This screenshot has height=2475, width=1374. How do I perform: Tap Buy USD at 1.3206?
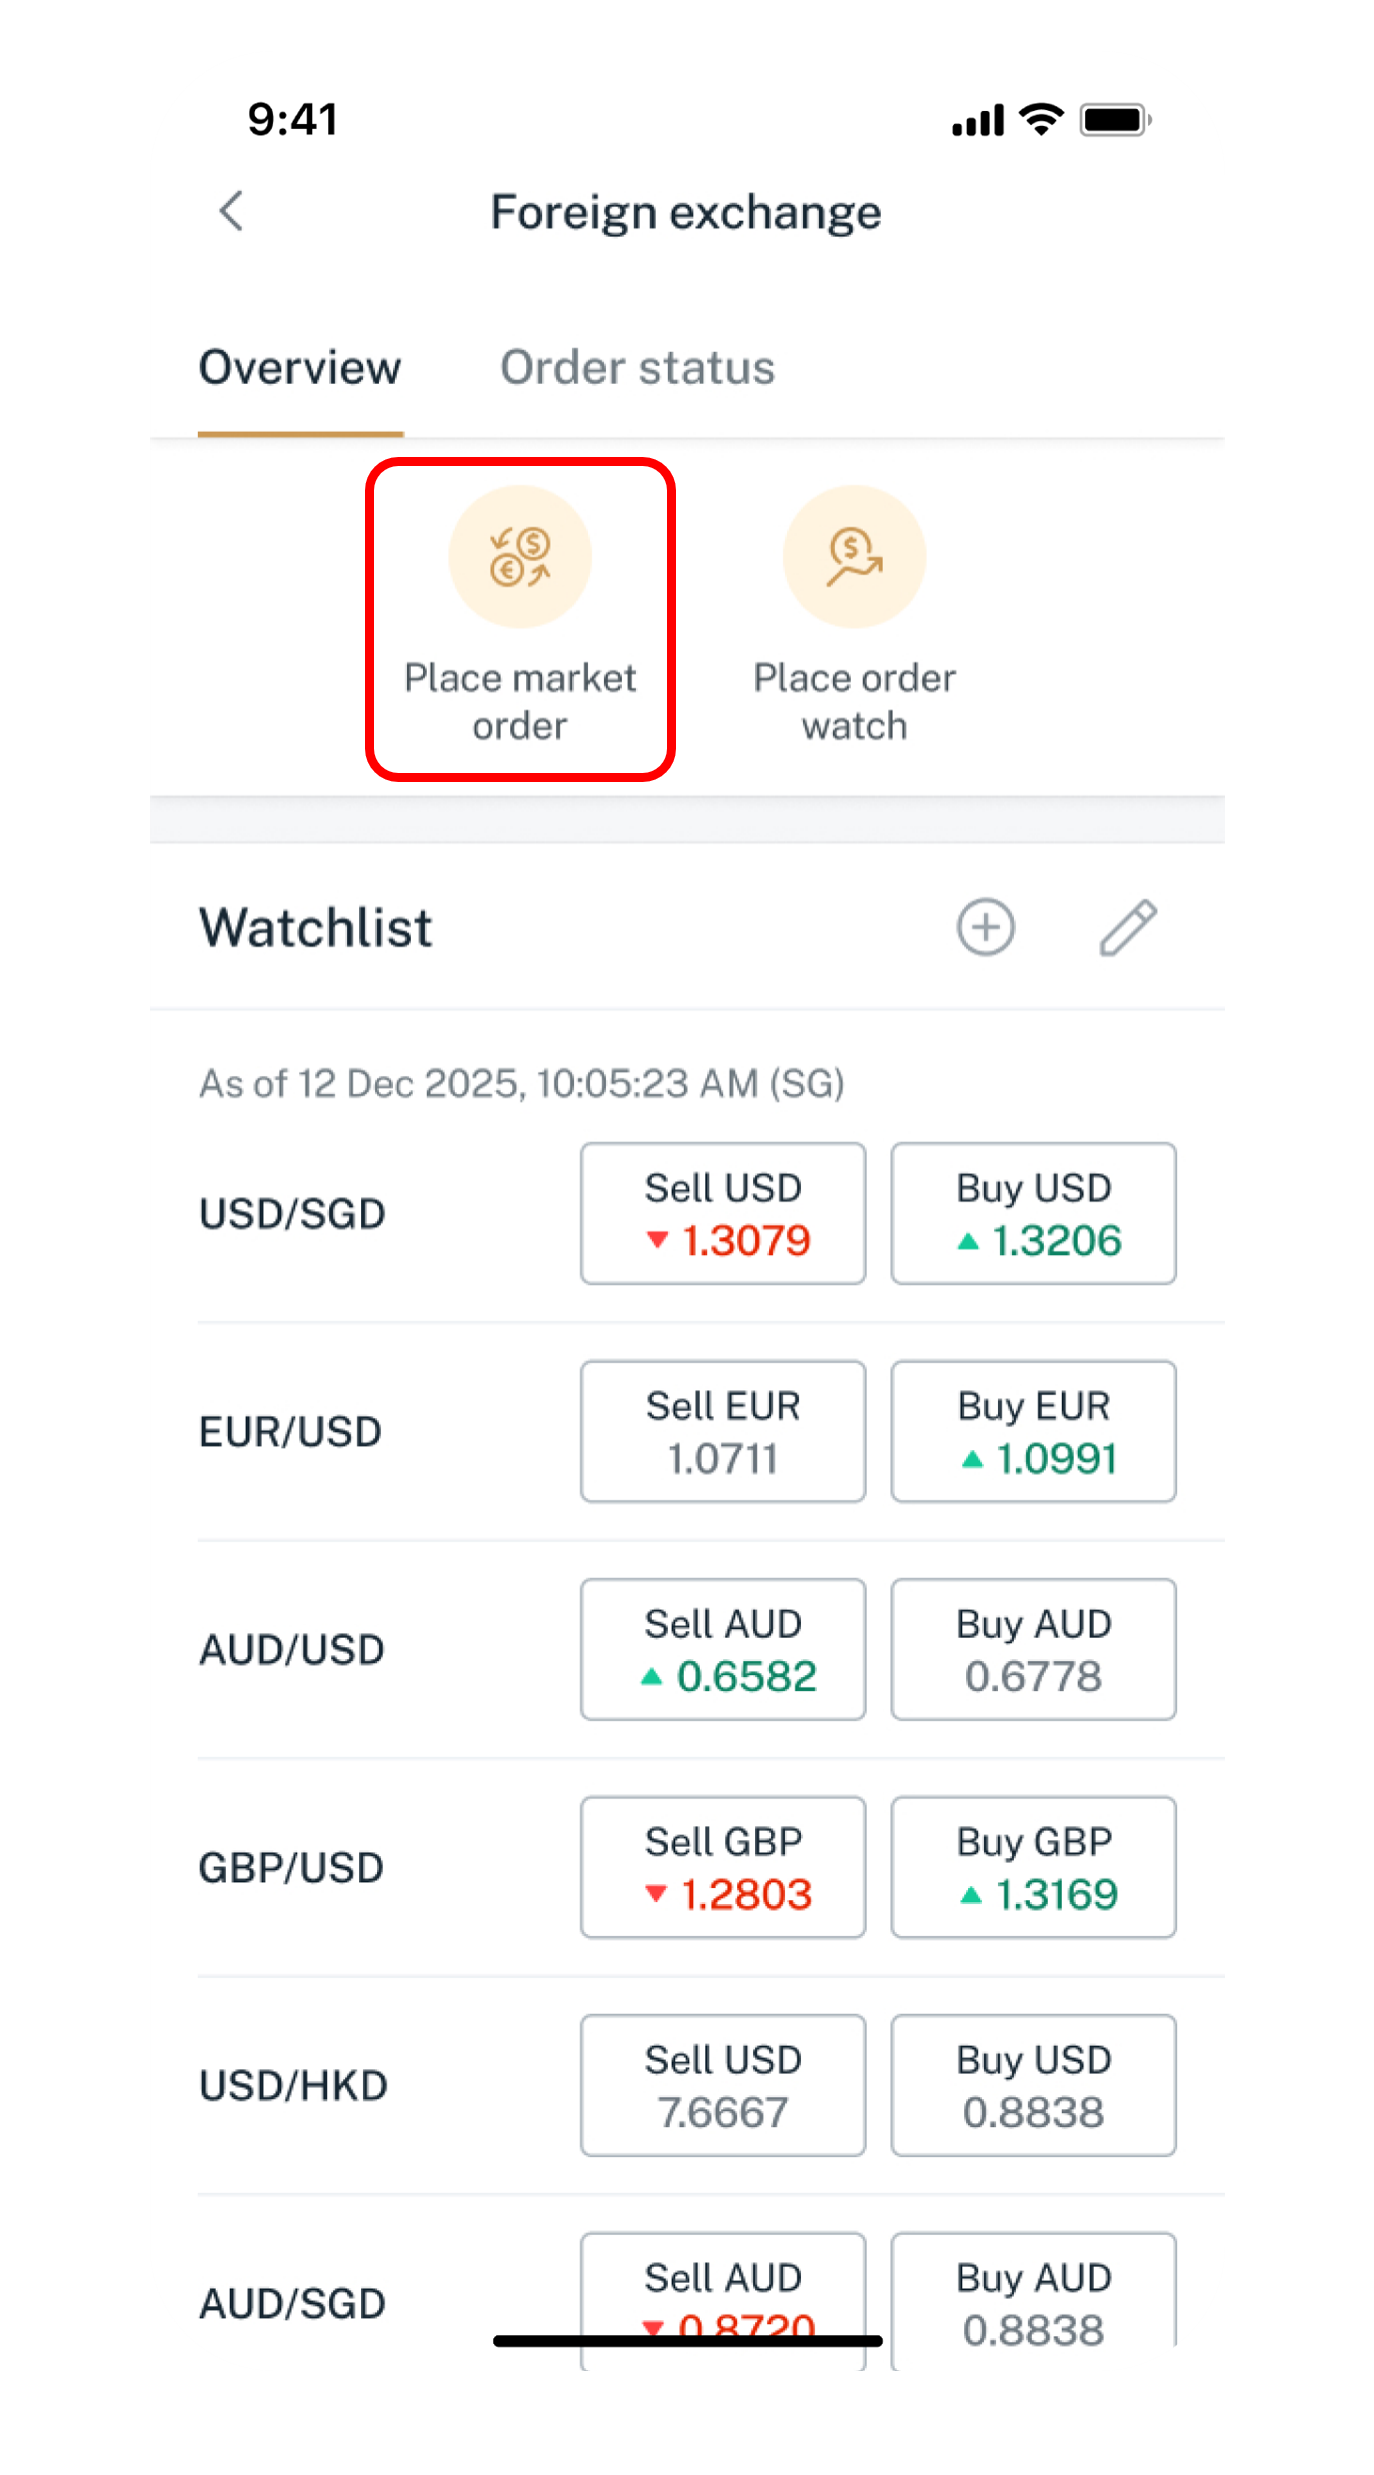[1033, 1213]
